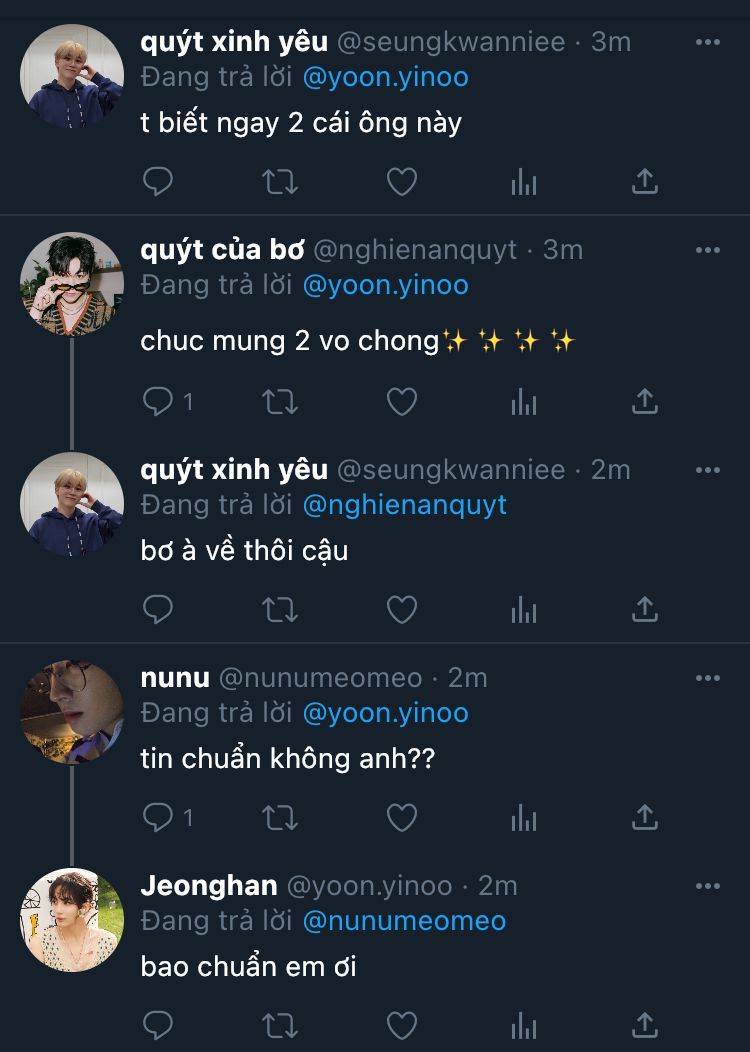Viewport: 750px width, 1052px height.
Task: Open Jeonghan's profile picture
Action: [72, 919]
